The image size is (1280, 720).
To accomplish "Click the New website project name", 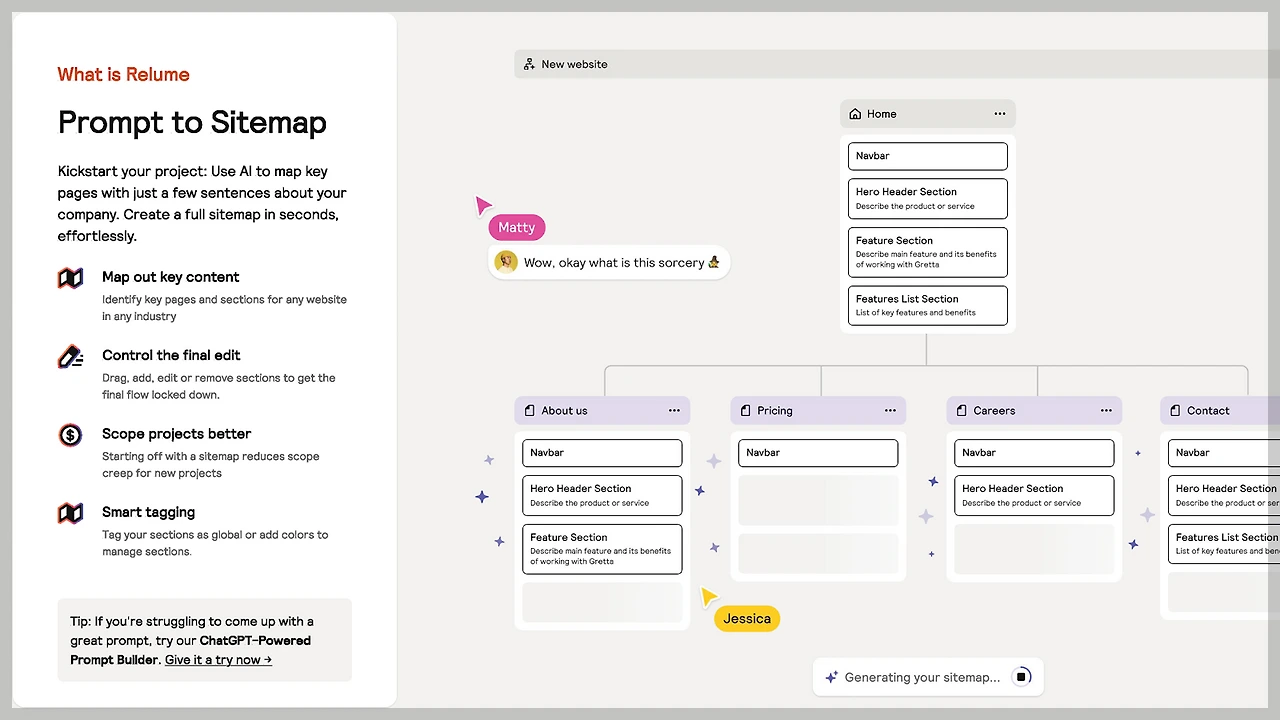I will click(574, 64).
